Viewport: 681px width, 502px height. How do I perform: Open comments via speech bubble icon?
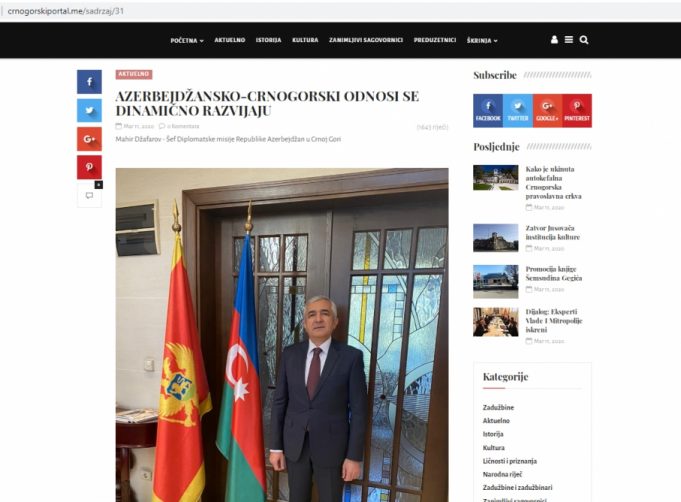pyautogui.click(x=89, y=195)
